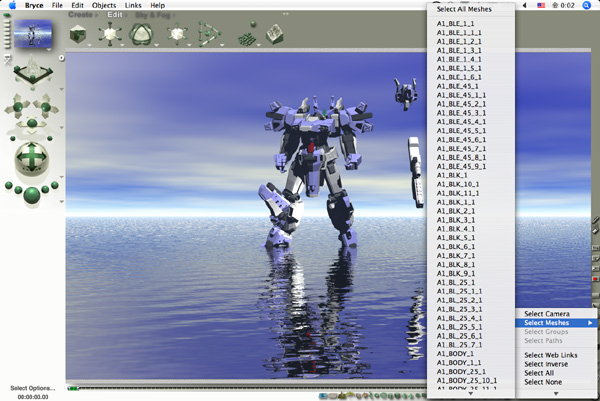Open the Edit menu in menu bar
Image resolution: width=600 pixels, height=401 pixels.
77,5
